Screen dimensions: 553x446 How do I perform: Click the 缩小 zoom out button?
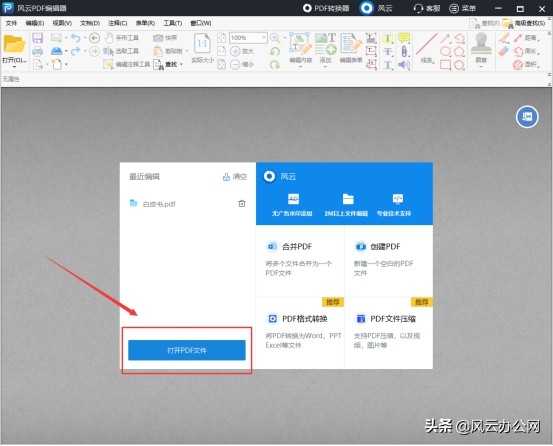pos(242,65)
